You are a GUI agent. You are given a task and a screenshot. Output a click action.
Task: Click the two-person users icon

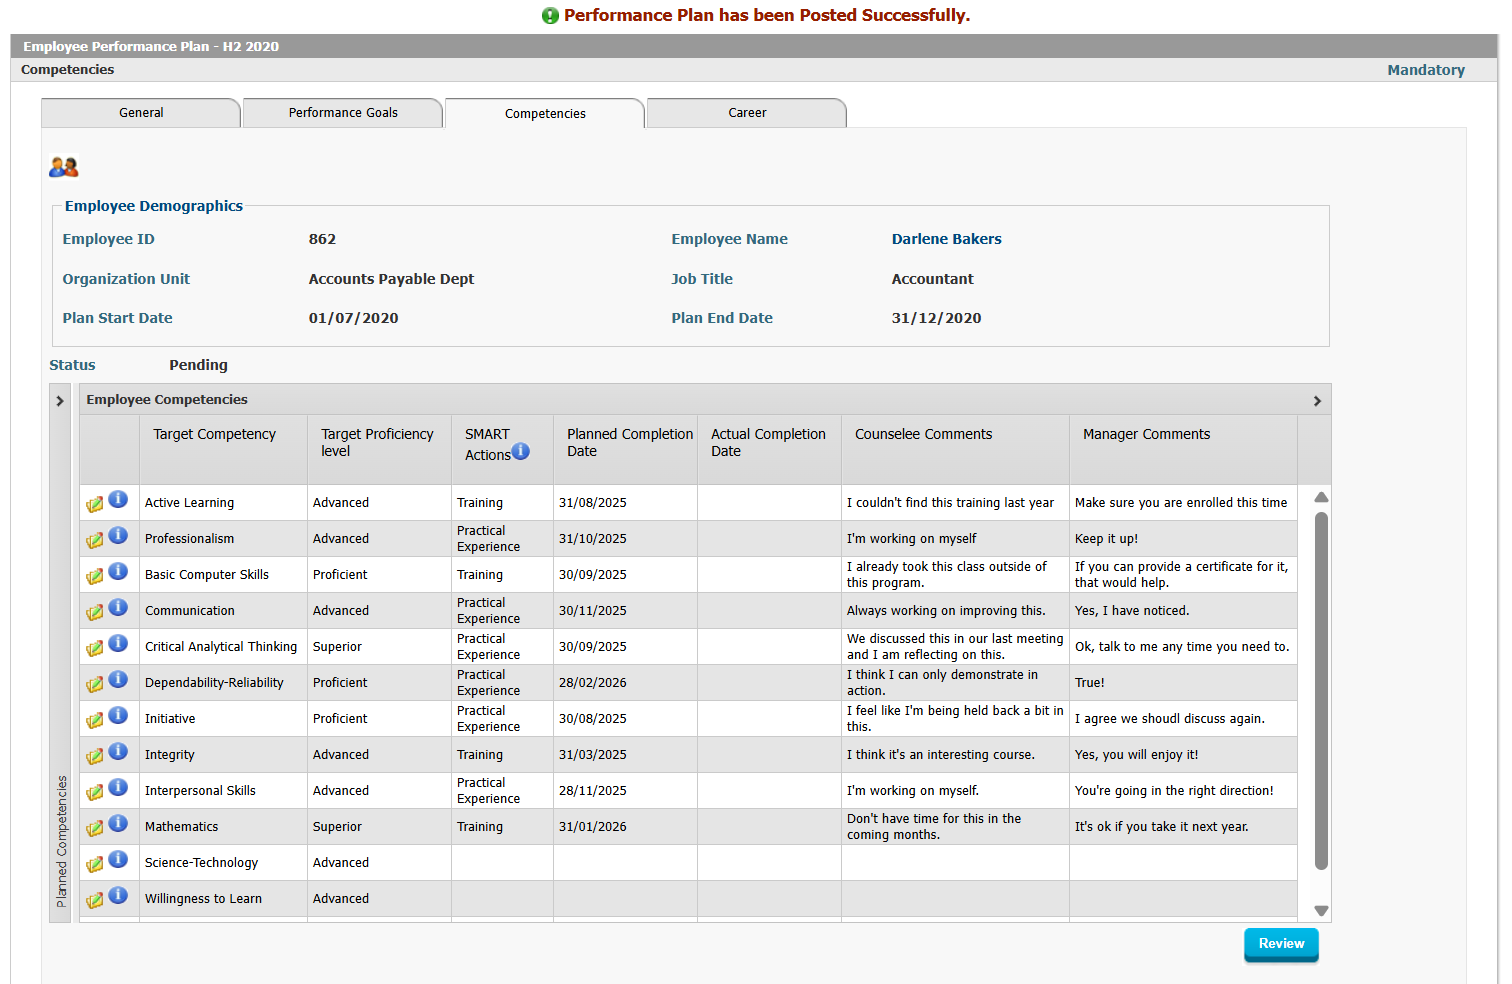(64, 167)
